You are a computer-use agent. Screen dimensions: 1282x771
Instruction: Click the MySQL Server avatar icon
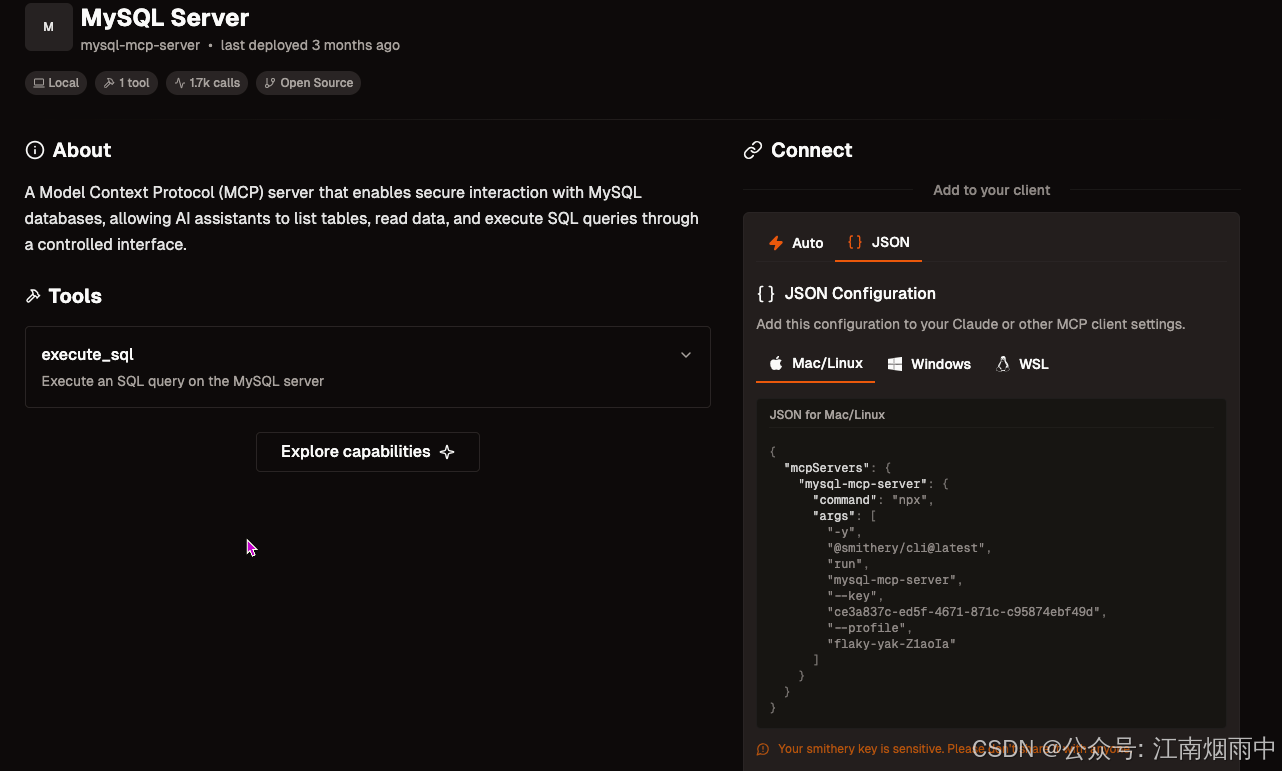click(x=48, y=27)
